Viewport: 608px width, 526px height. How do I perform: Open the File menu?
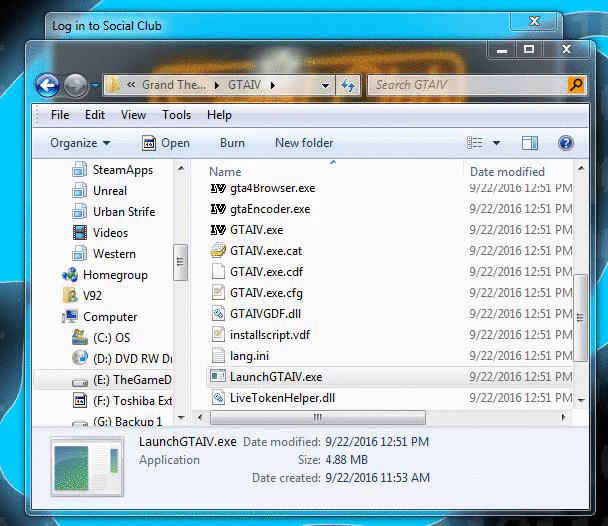coord(60,115)
